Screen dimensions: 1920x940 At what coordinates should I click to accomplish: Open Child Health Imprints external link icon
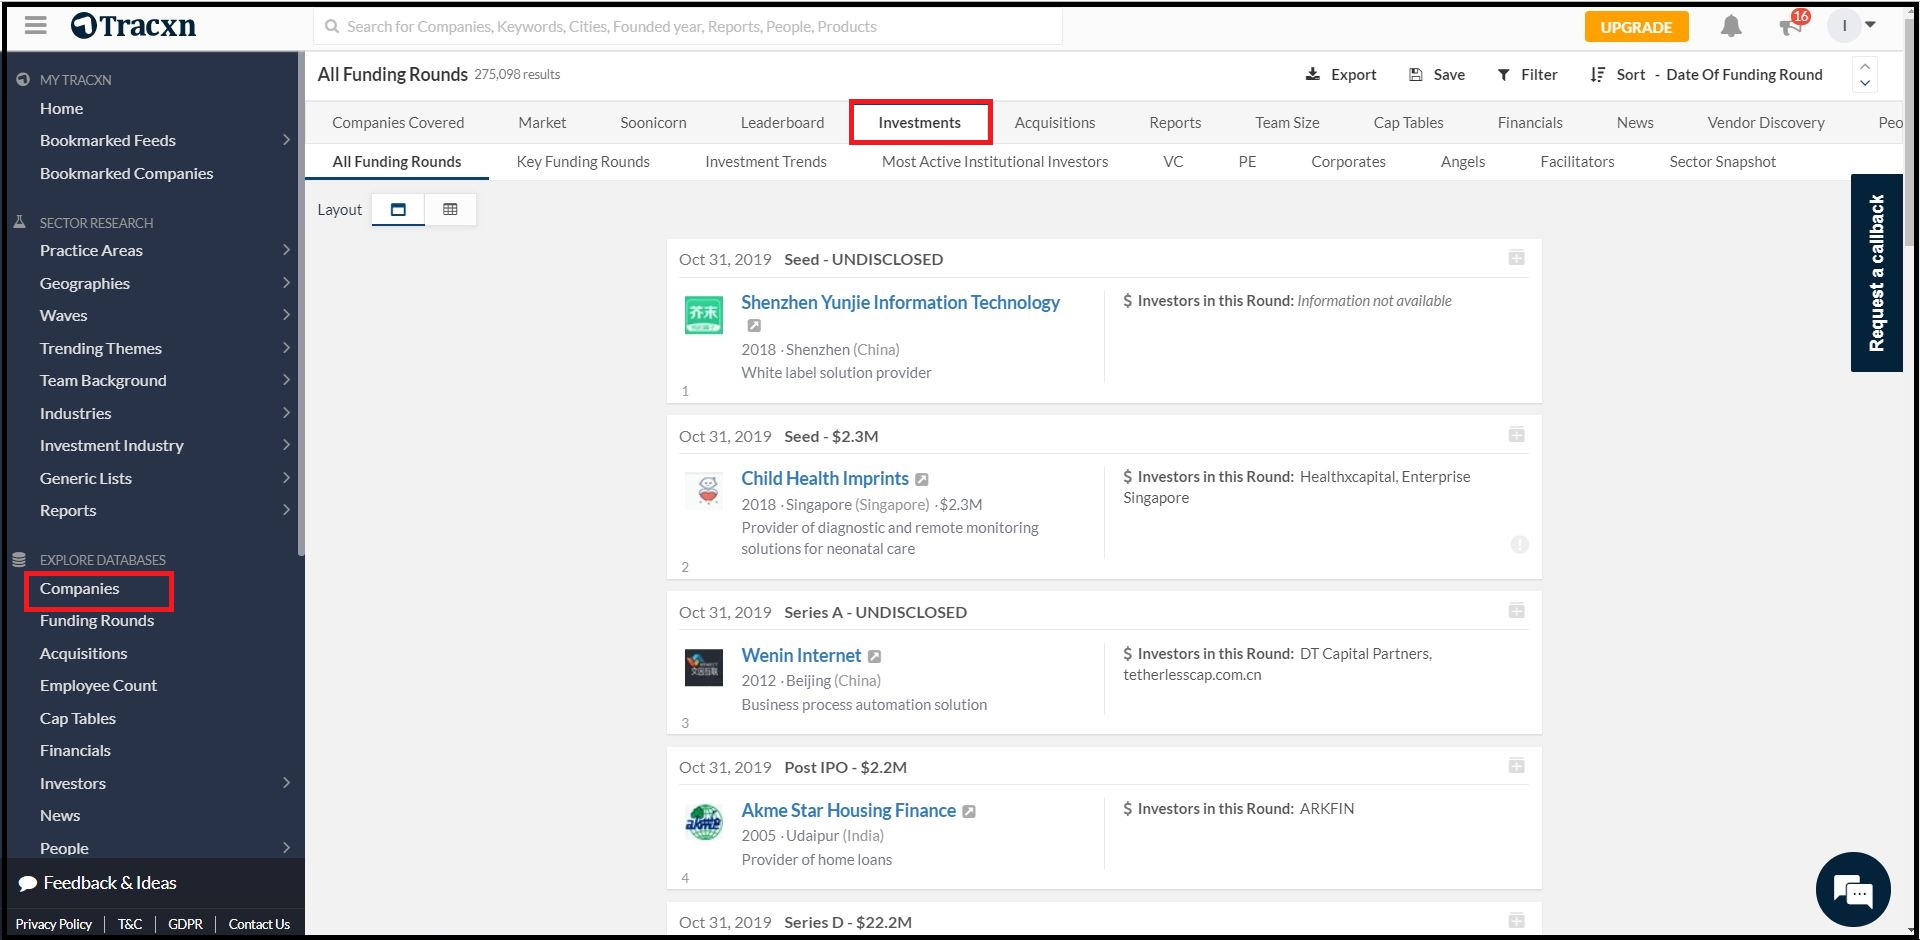pos(922,480)
